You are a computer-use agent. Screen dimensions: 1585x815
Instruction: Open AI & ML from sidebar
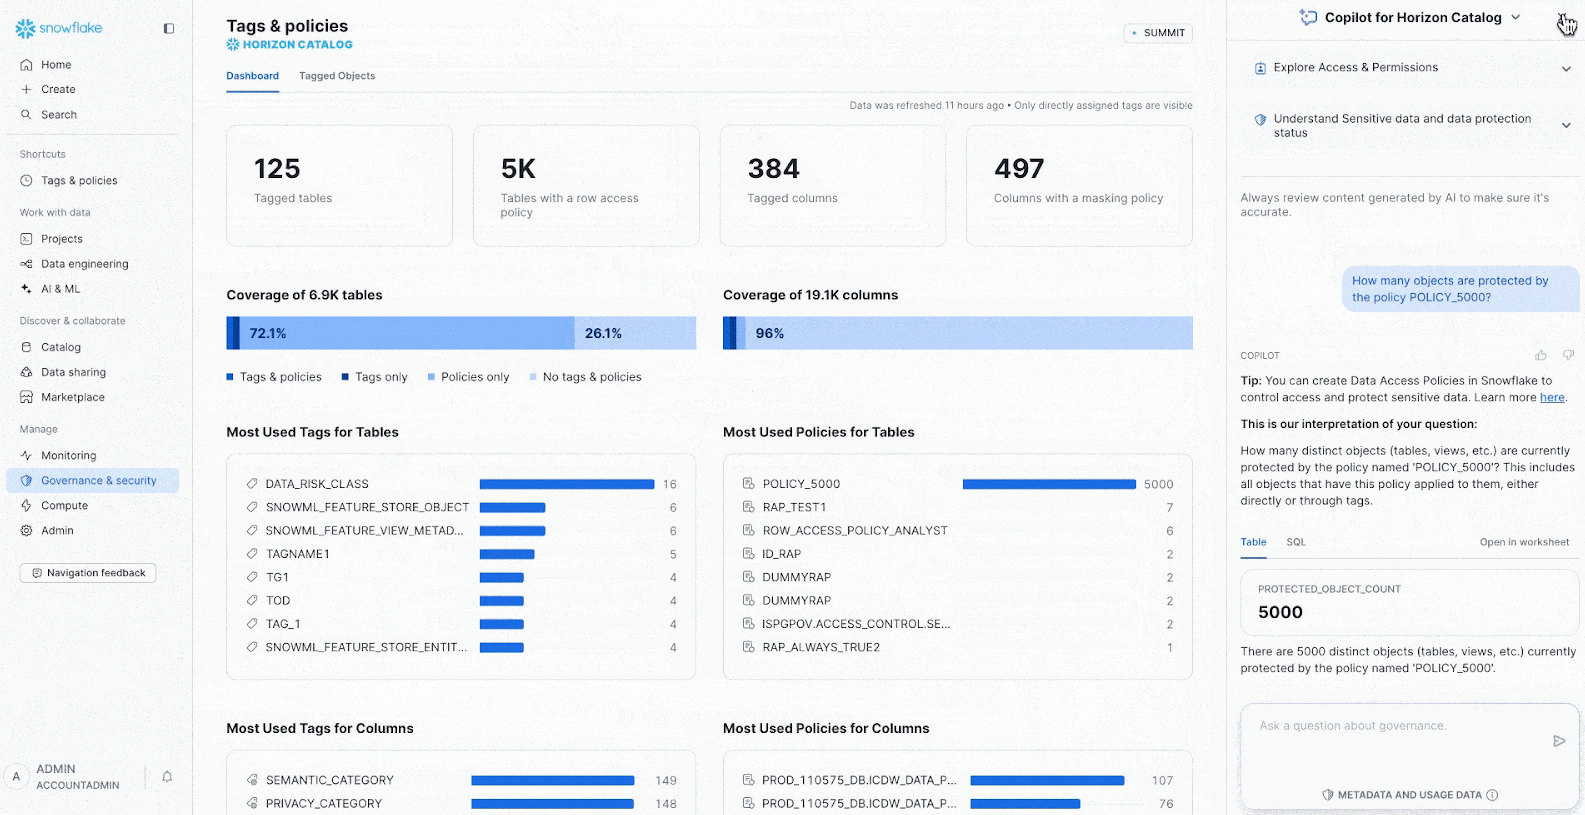(60, 289)
